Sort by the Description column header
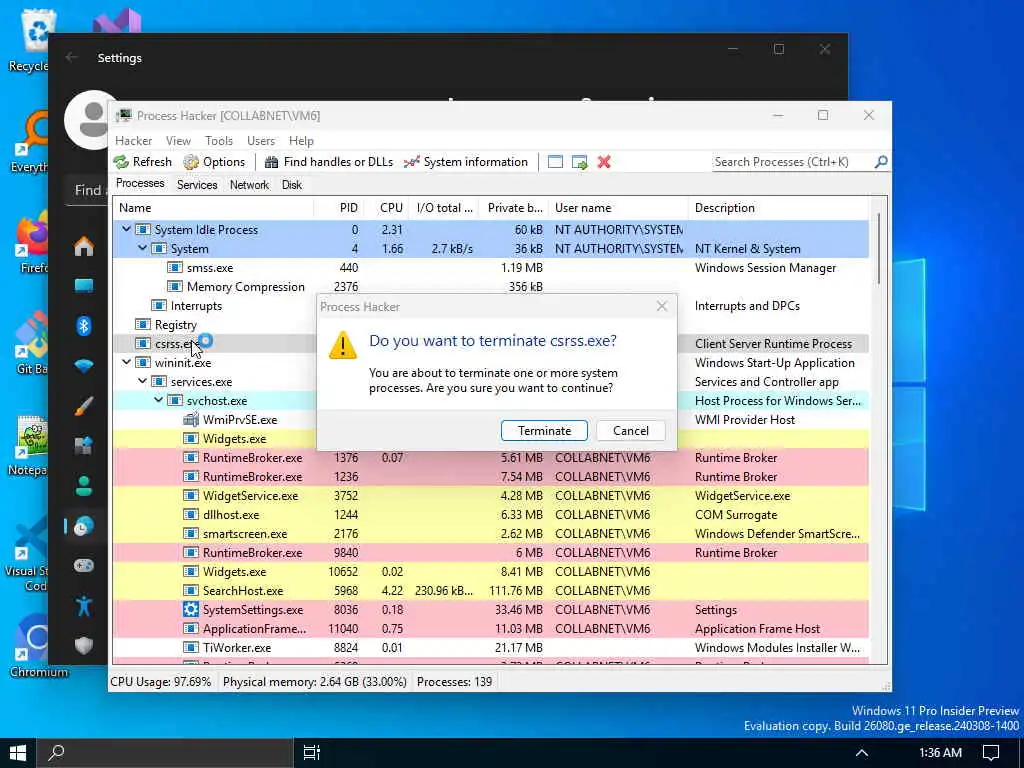Image resolution: width=1024 pixels, height=768 pixels. point(778,208)
